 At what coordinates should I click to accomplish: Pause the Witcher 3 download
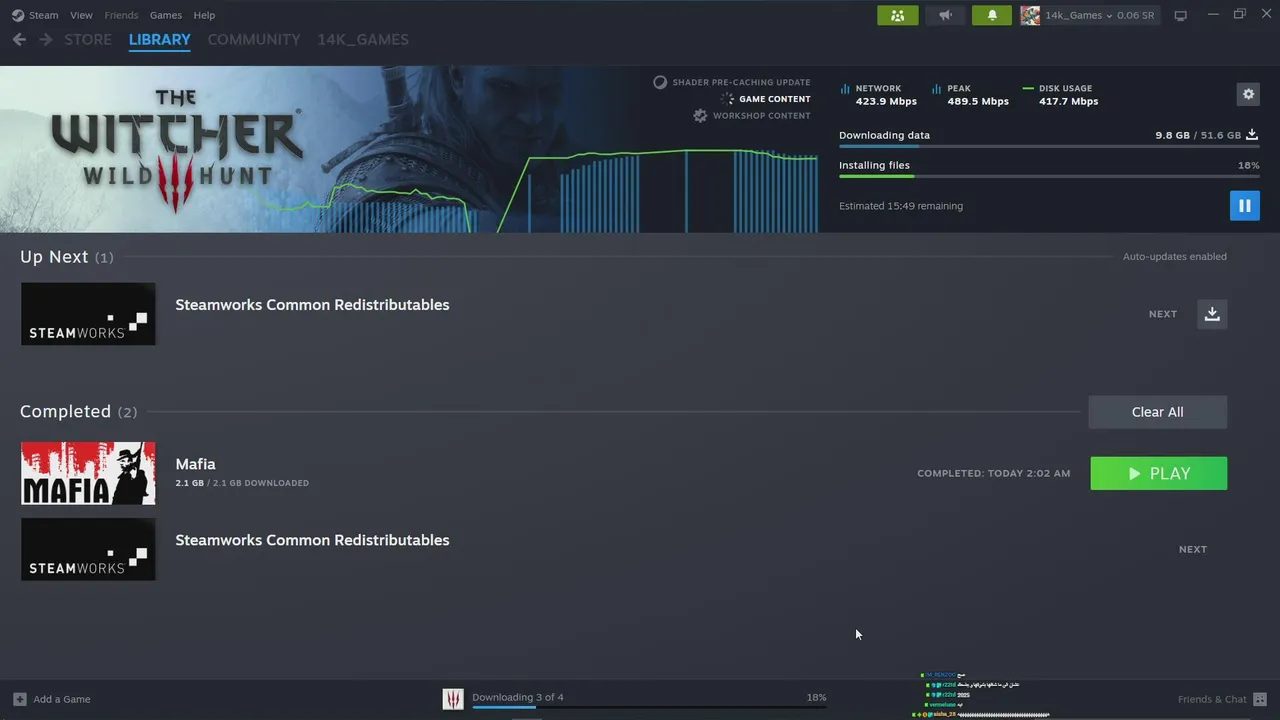1245,206
